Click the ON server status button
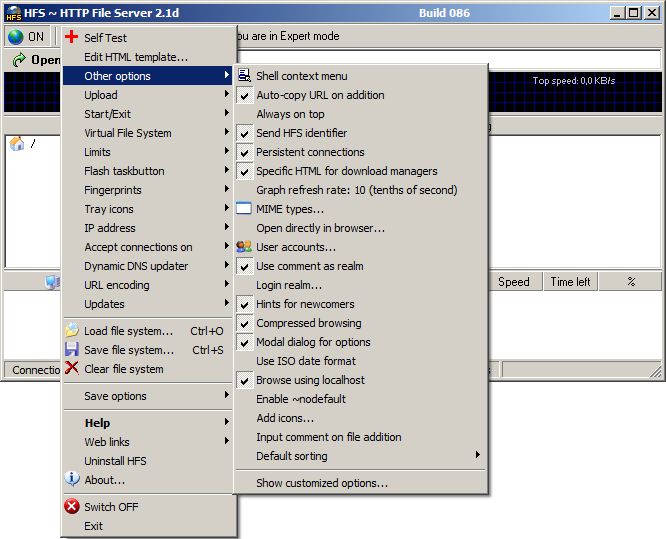Image resolution: width=666 pixels, height=539 pixels. point(27,37)
